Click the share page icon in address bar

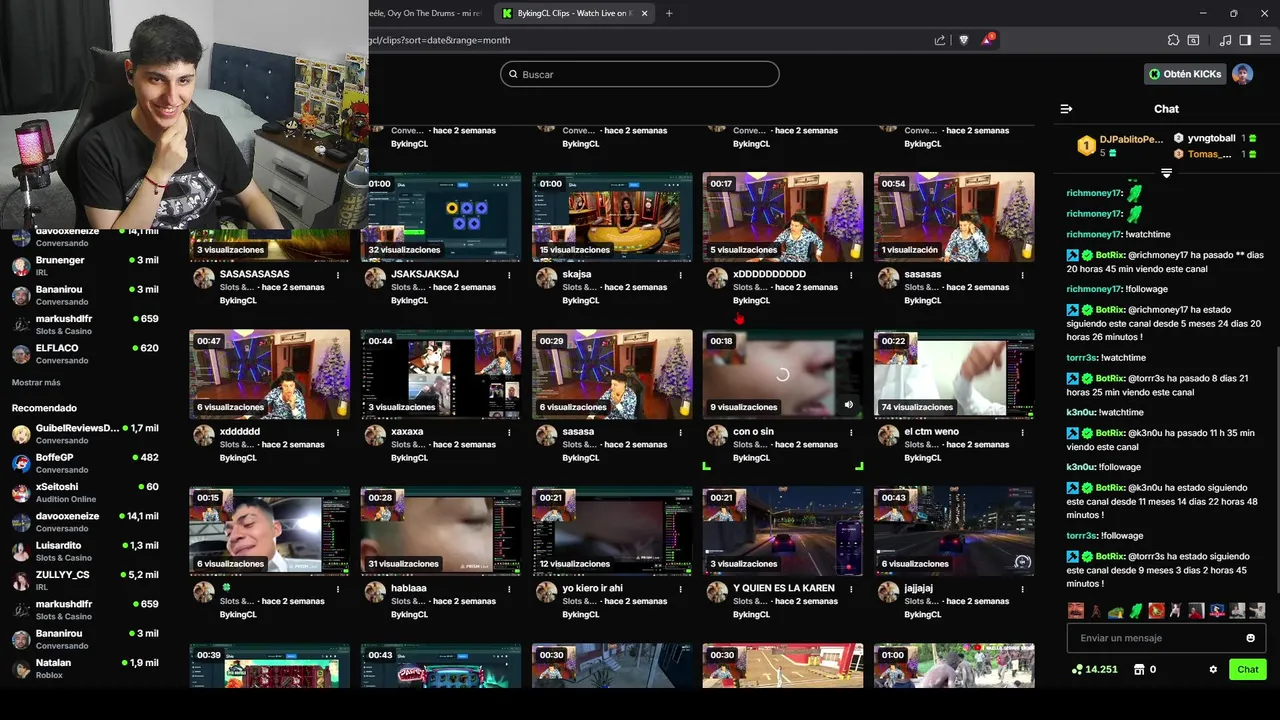click(x=940, y=40)
